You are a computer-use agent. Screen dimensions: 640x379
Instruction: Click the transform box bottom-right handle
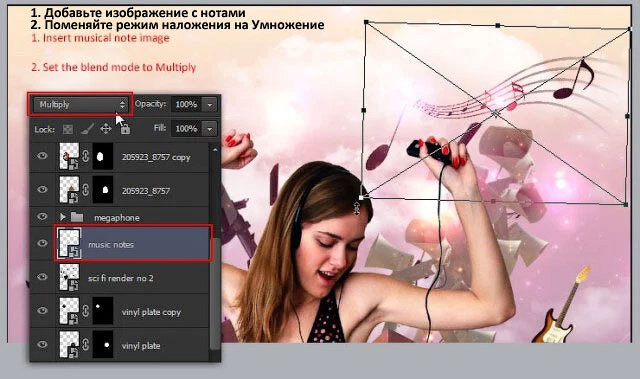click(626, 204)
